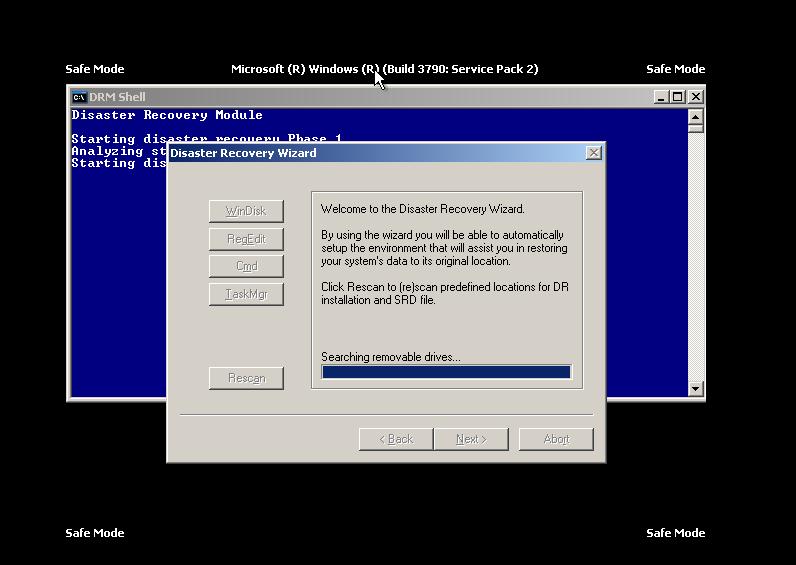Click Safe Mode label at top right
Screen dimensions: 796x565
676,69
